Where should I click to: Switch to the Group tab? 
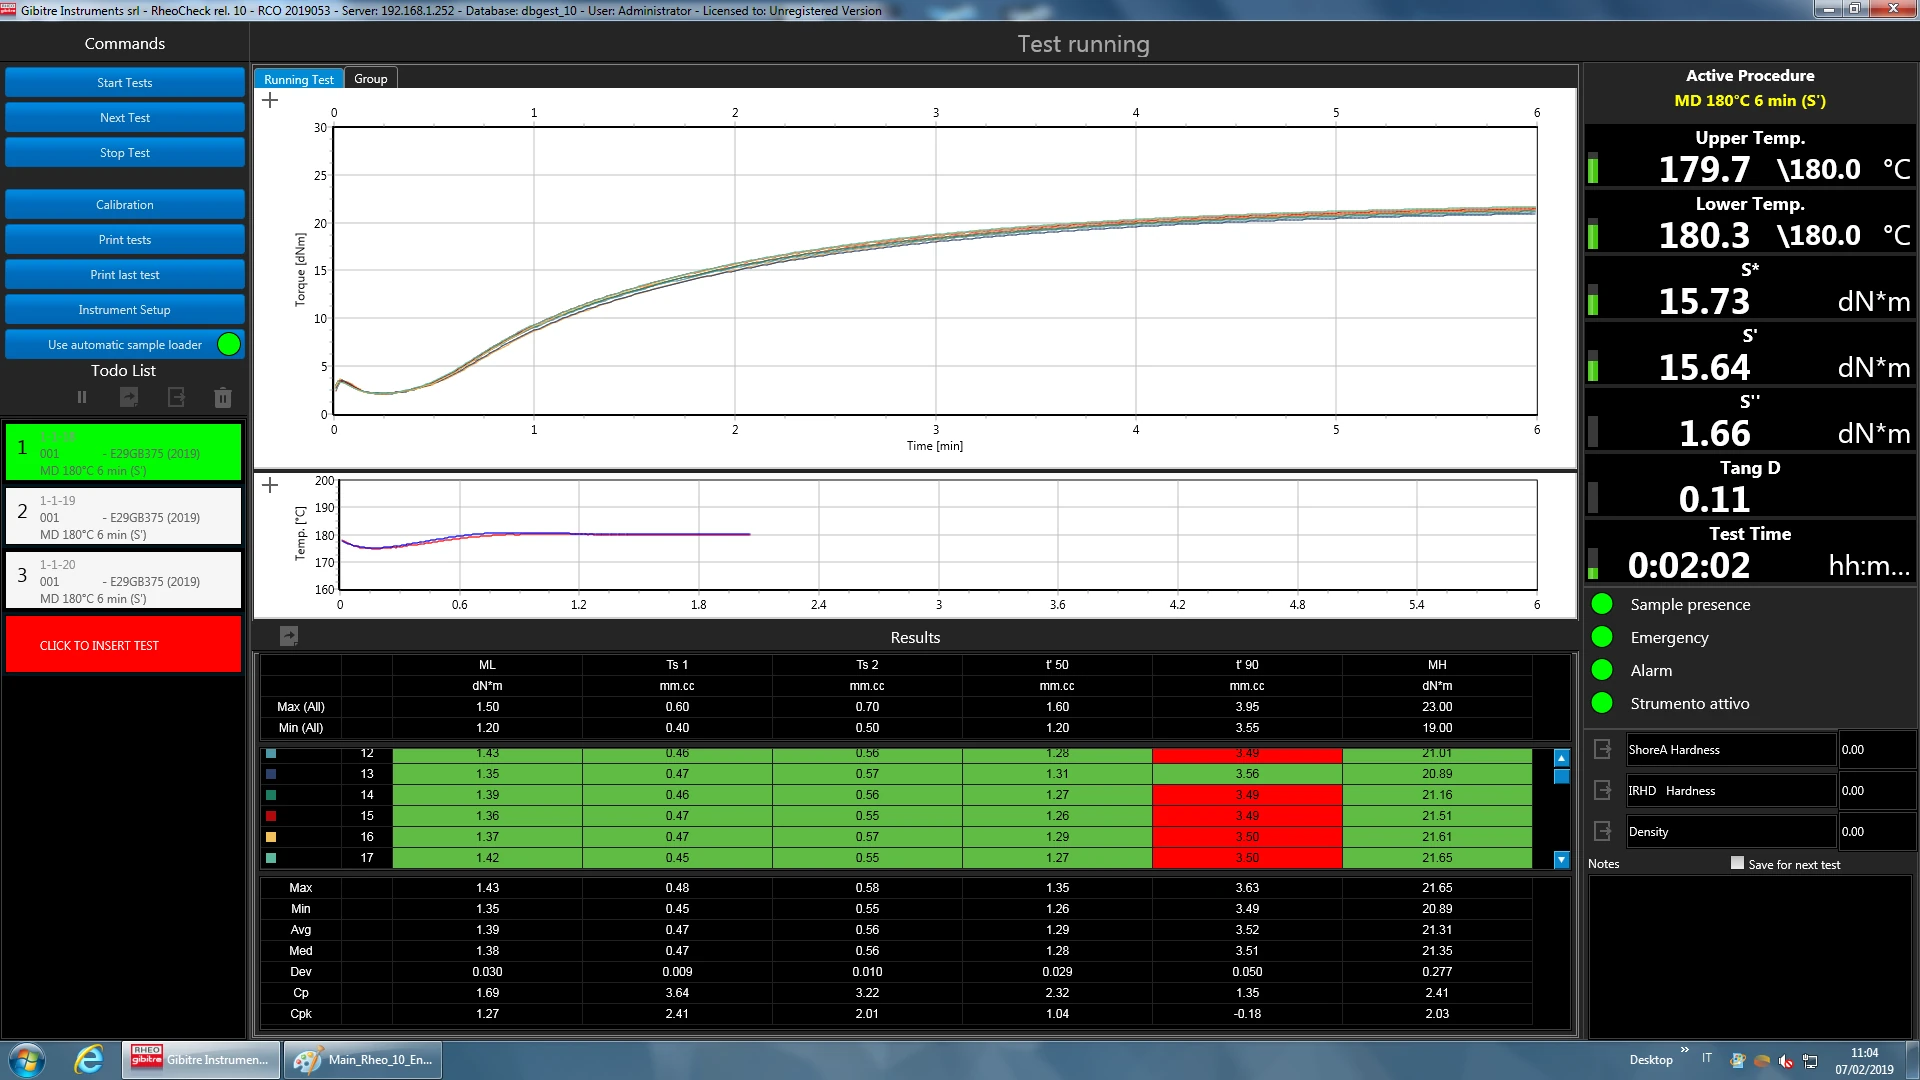click(370, 79)
